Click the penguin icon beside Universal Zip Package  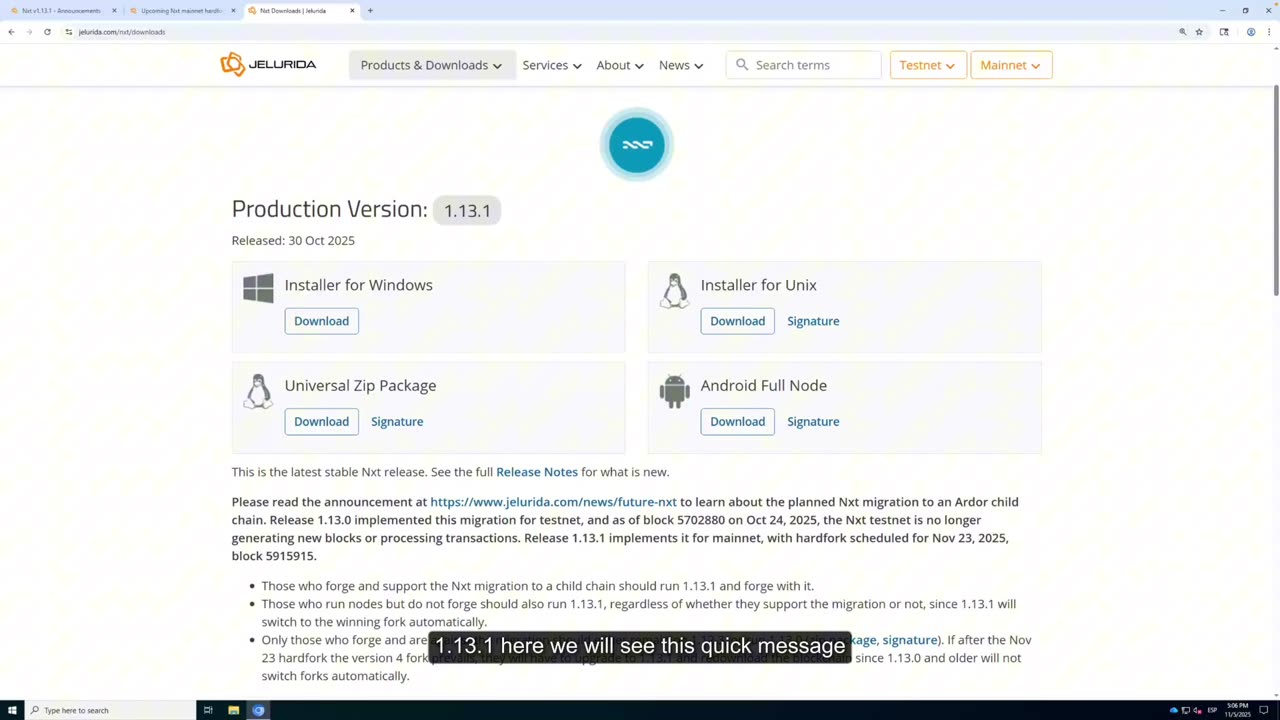258,391
